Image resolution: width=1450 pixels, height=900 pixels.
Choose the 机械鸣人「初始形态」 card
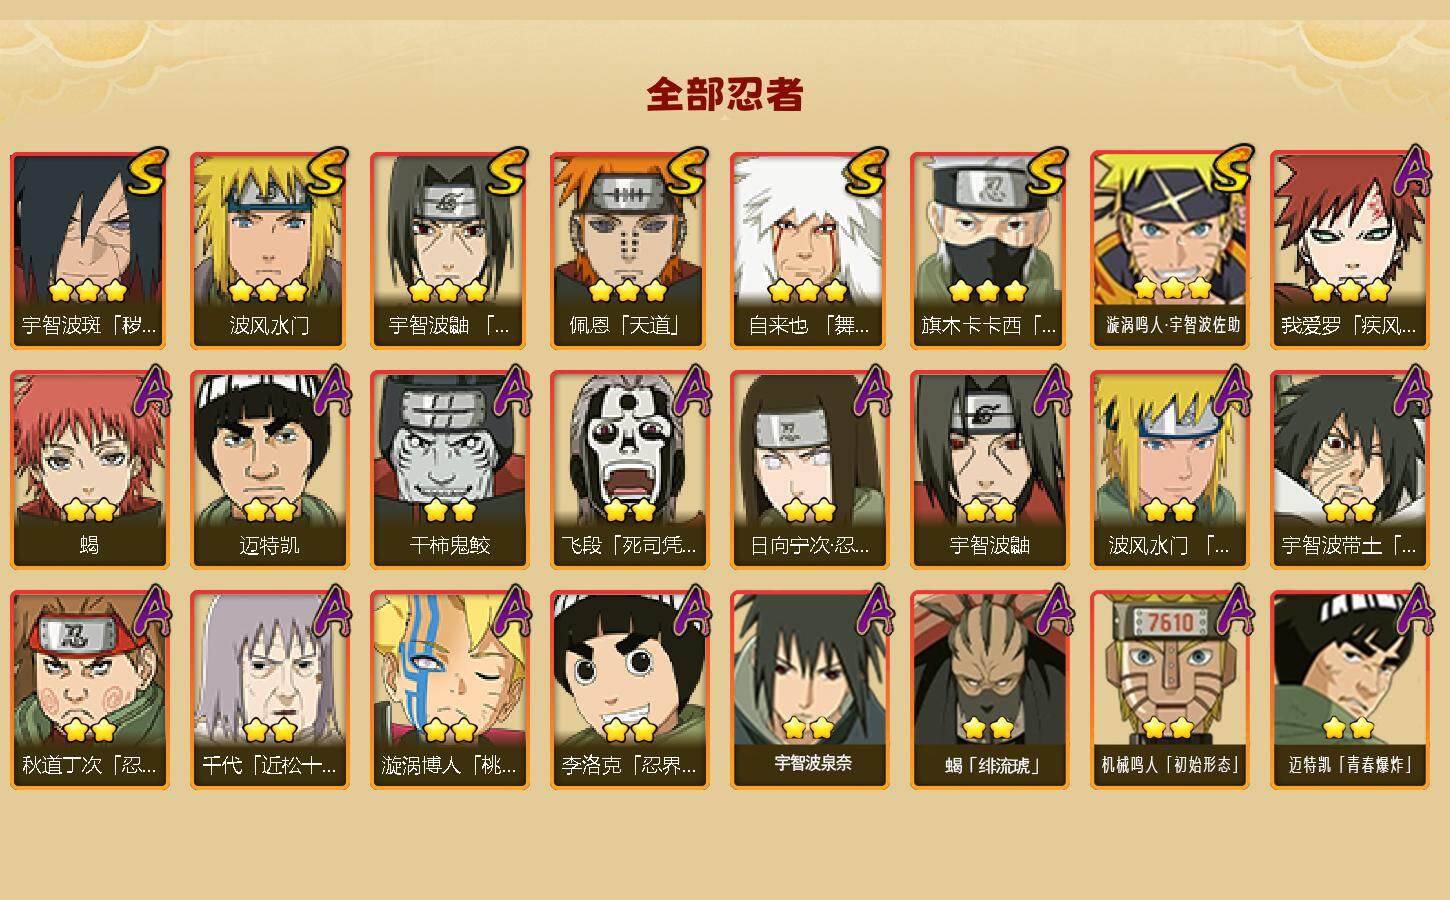1170,690
